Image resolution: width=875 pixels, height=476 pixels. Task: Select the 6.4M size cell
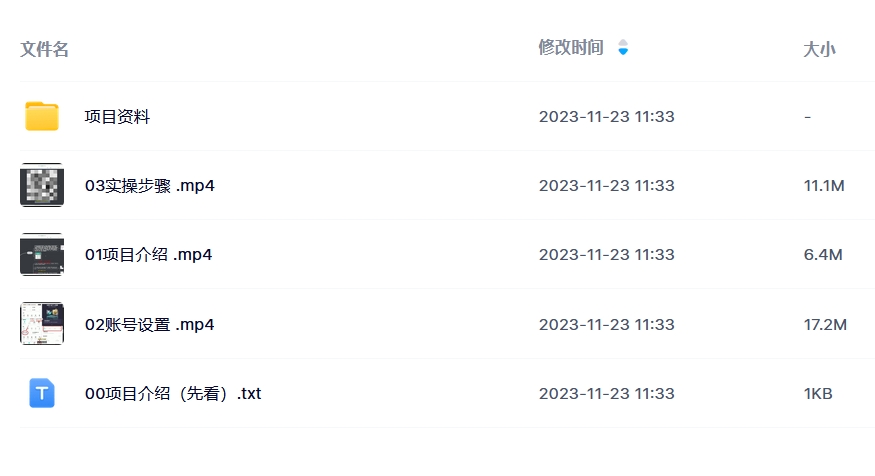pyautogui.click(x=823, y=255)
